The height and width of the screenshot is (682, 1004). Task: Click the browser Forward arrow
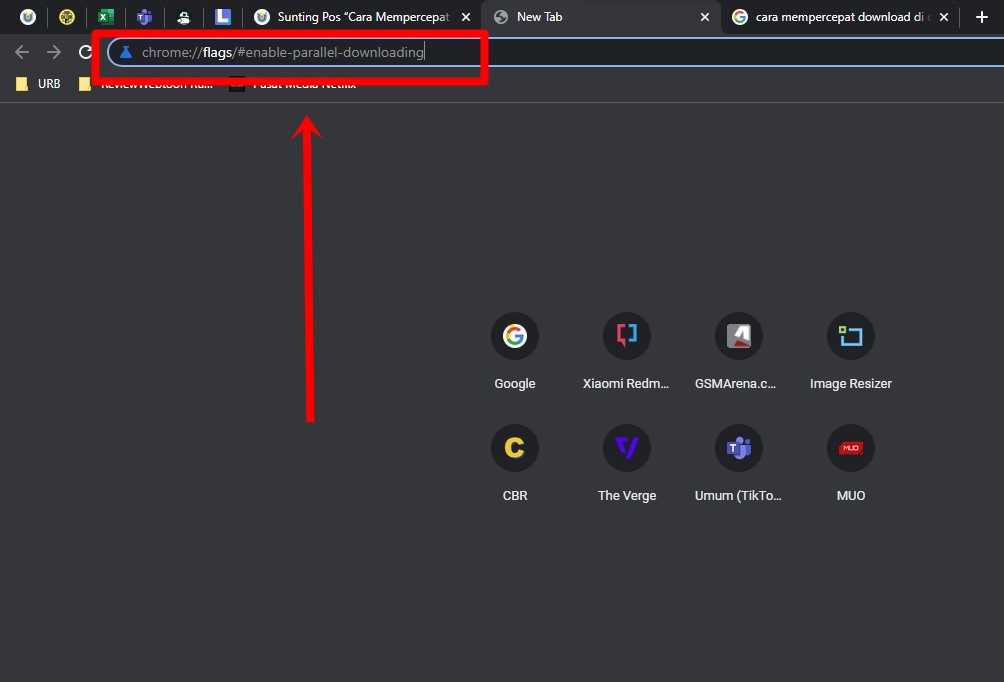point(54,52)
